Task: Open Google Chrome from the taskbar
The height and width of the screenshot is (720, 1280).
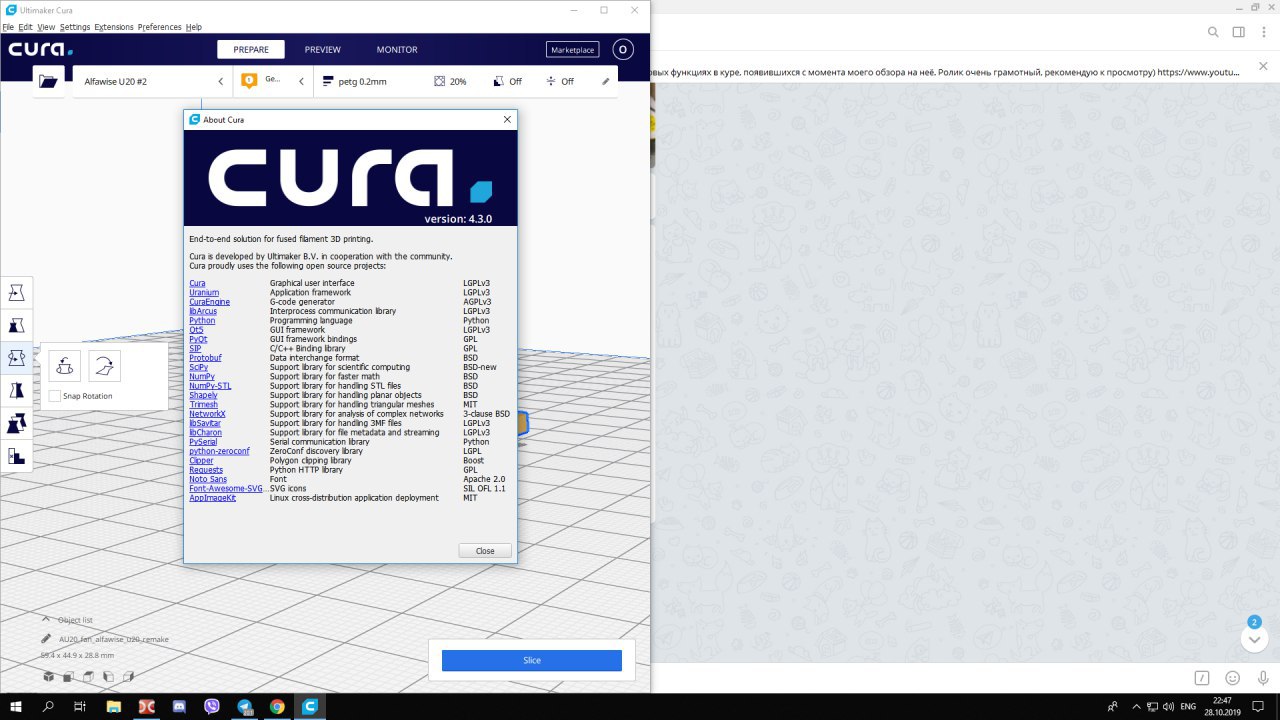Action: point(277,706)
